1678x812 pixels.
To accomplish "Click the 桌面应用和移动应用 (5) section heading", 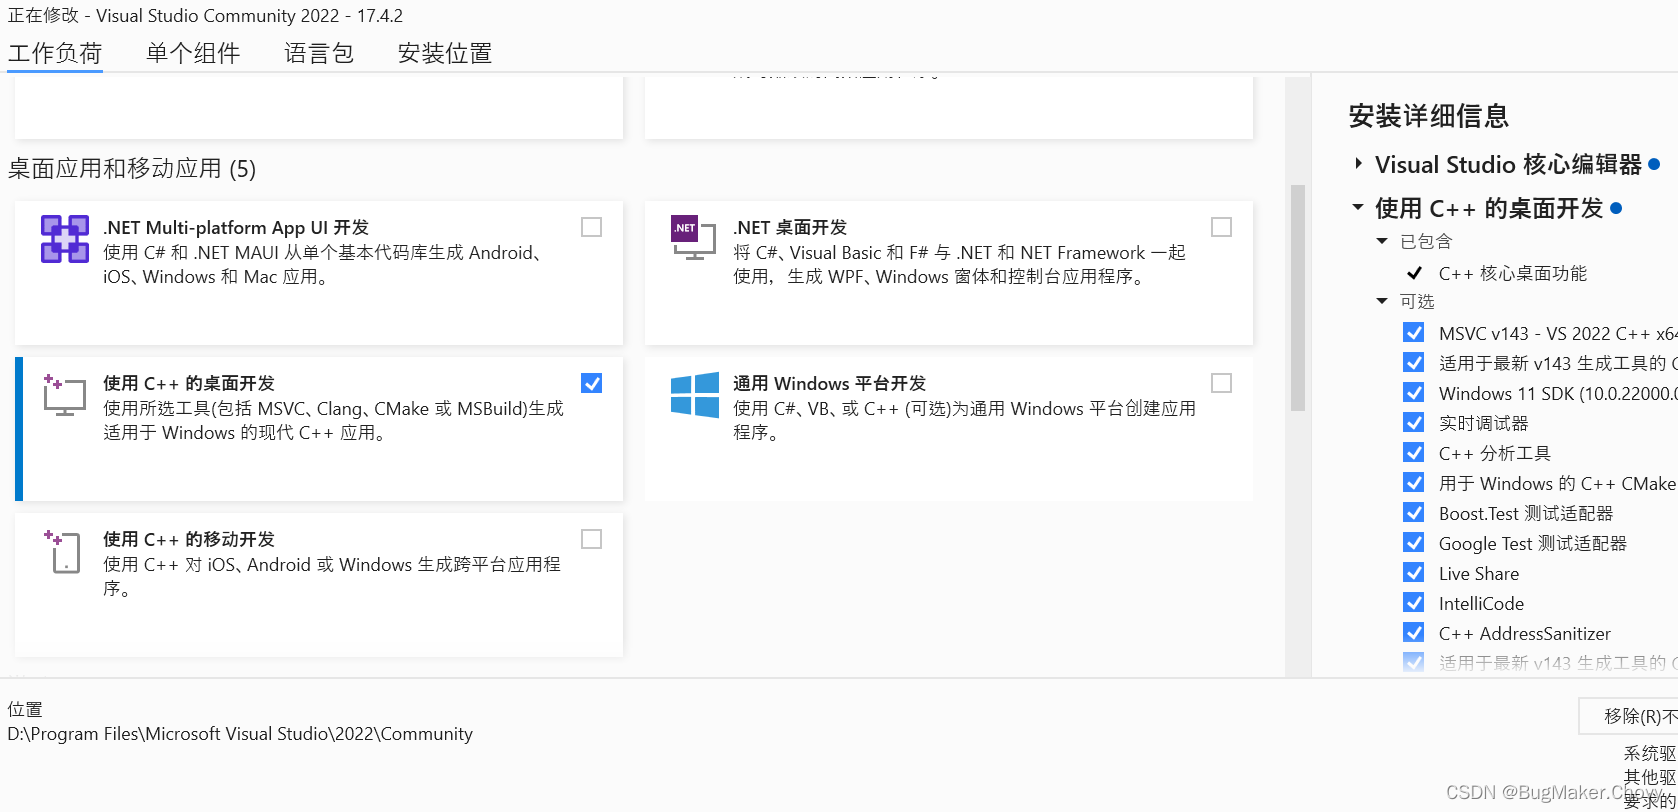I will pos(132,168).
